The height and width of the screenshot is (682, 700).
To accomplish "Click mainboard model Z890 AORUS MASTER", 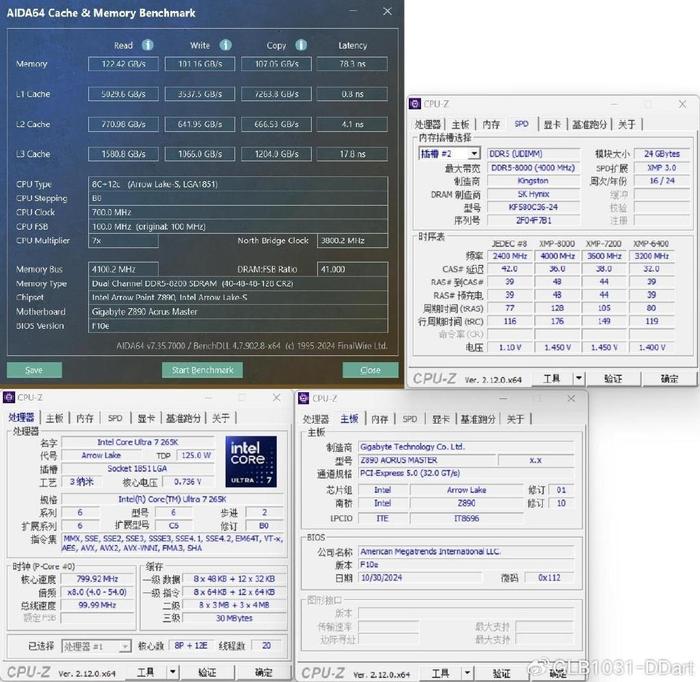I will 426,460.
